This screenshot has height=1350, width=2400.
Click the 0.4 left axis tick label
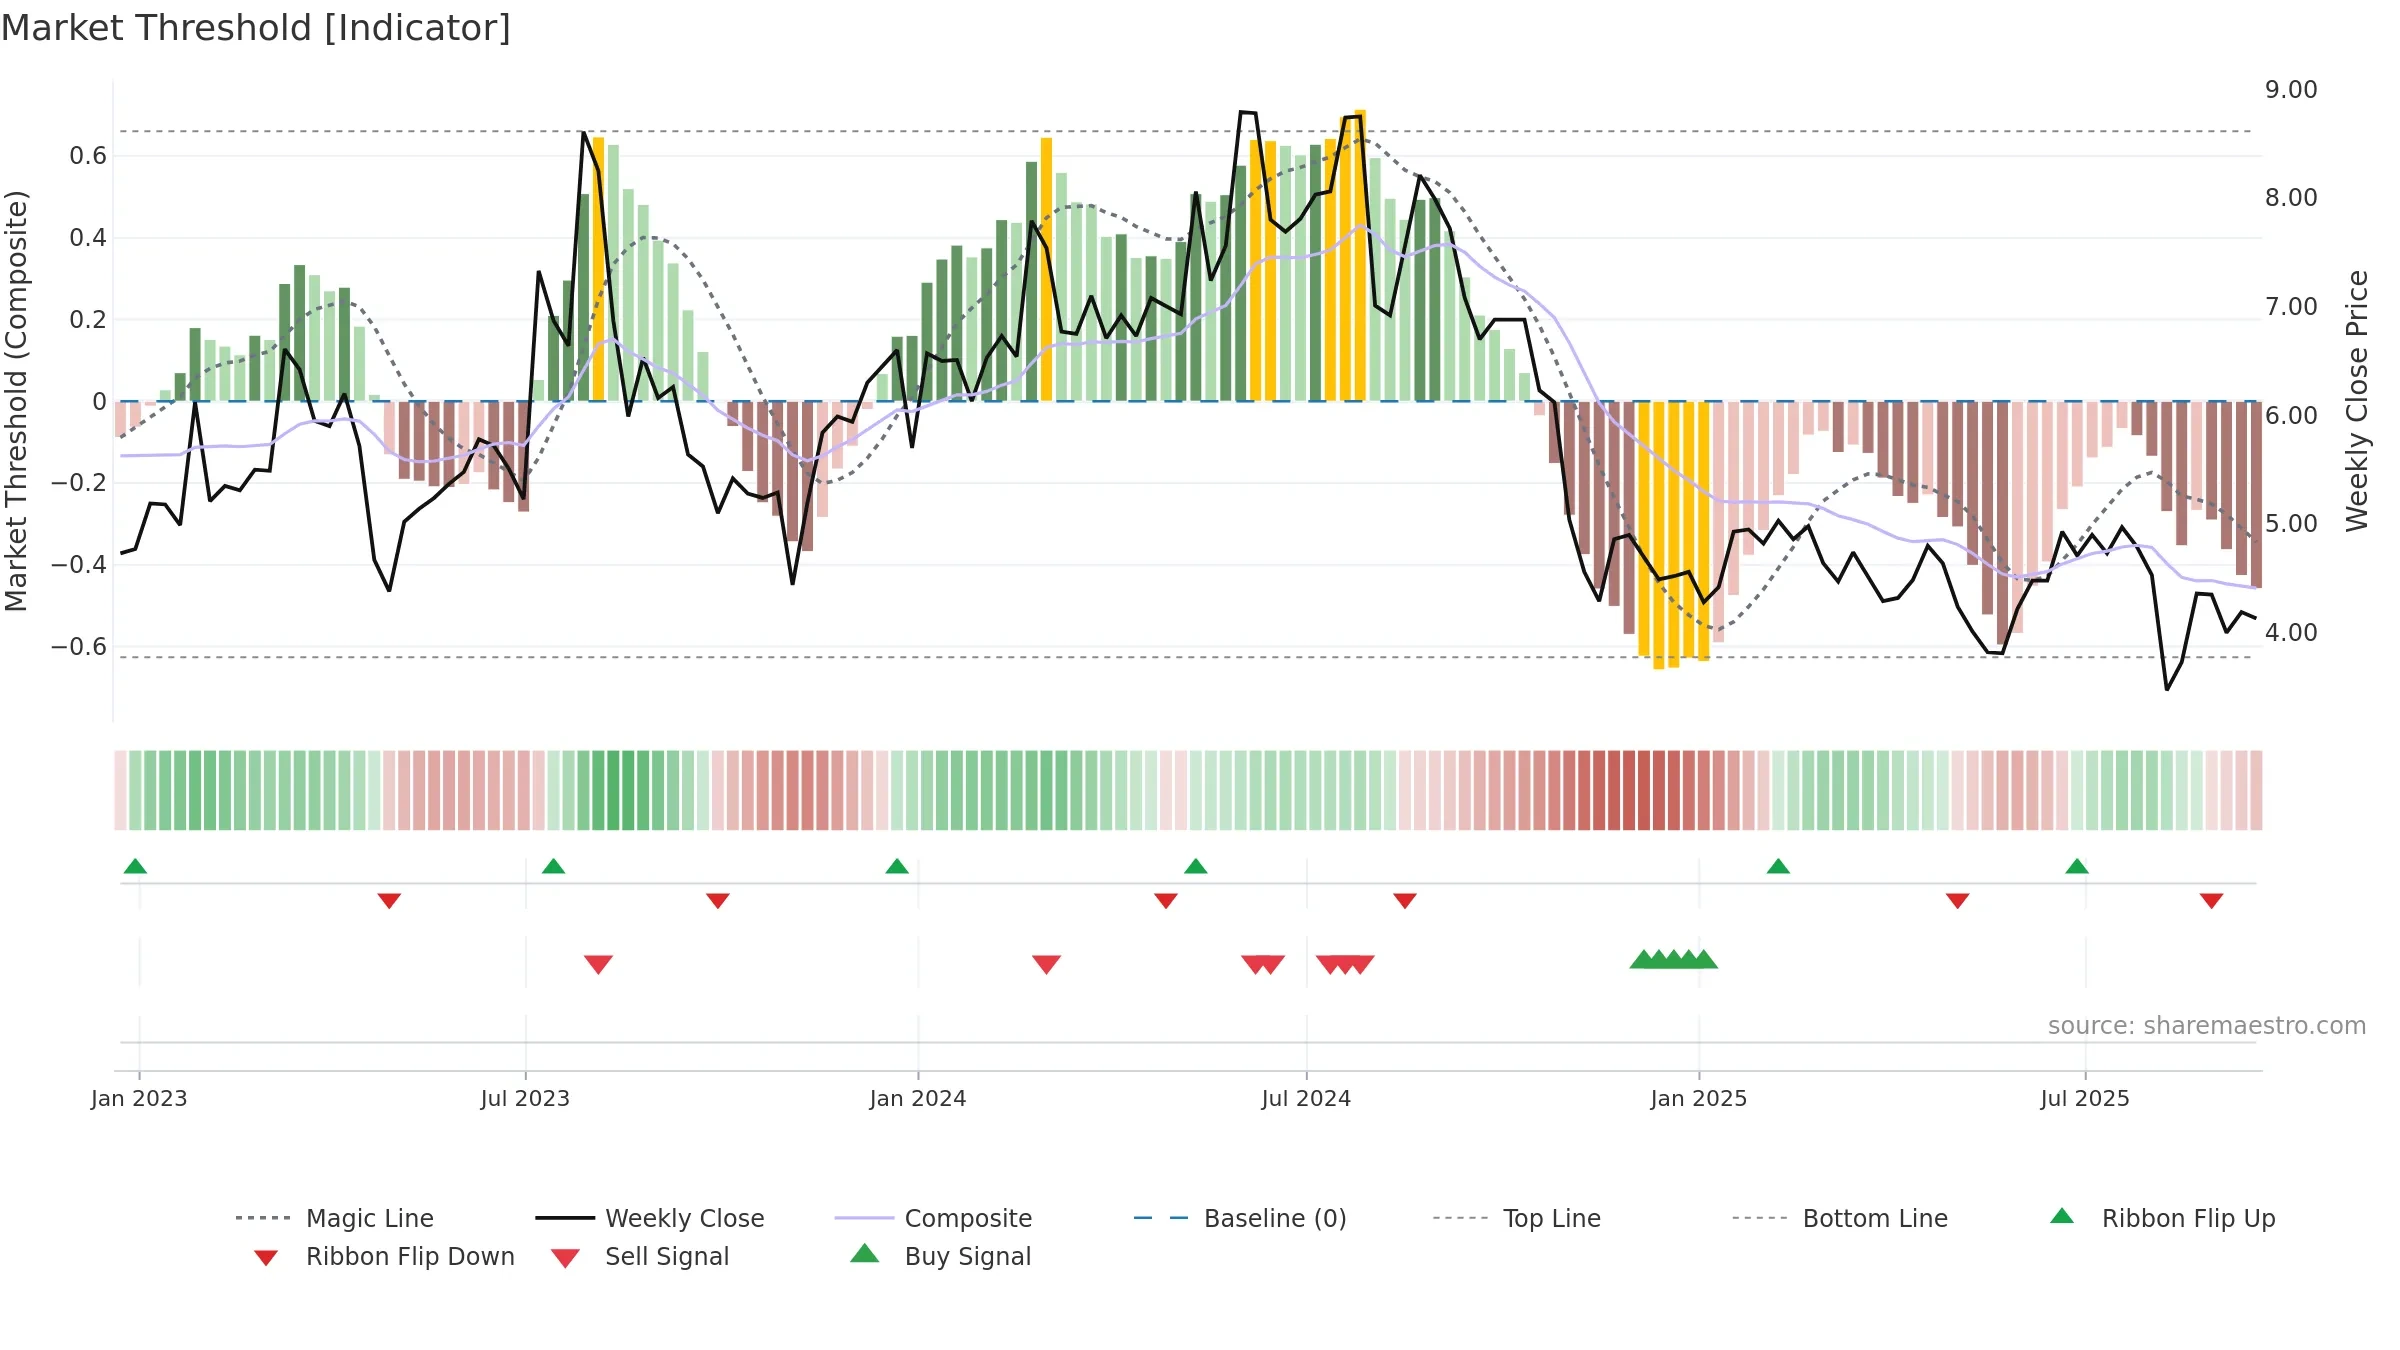[x=88, y=238]
